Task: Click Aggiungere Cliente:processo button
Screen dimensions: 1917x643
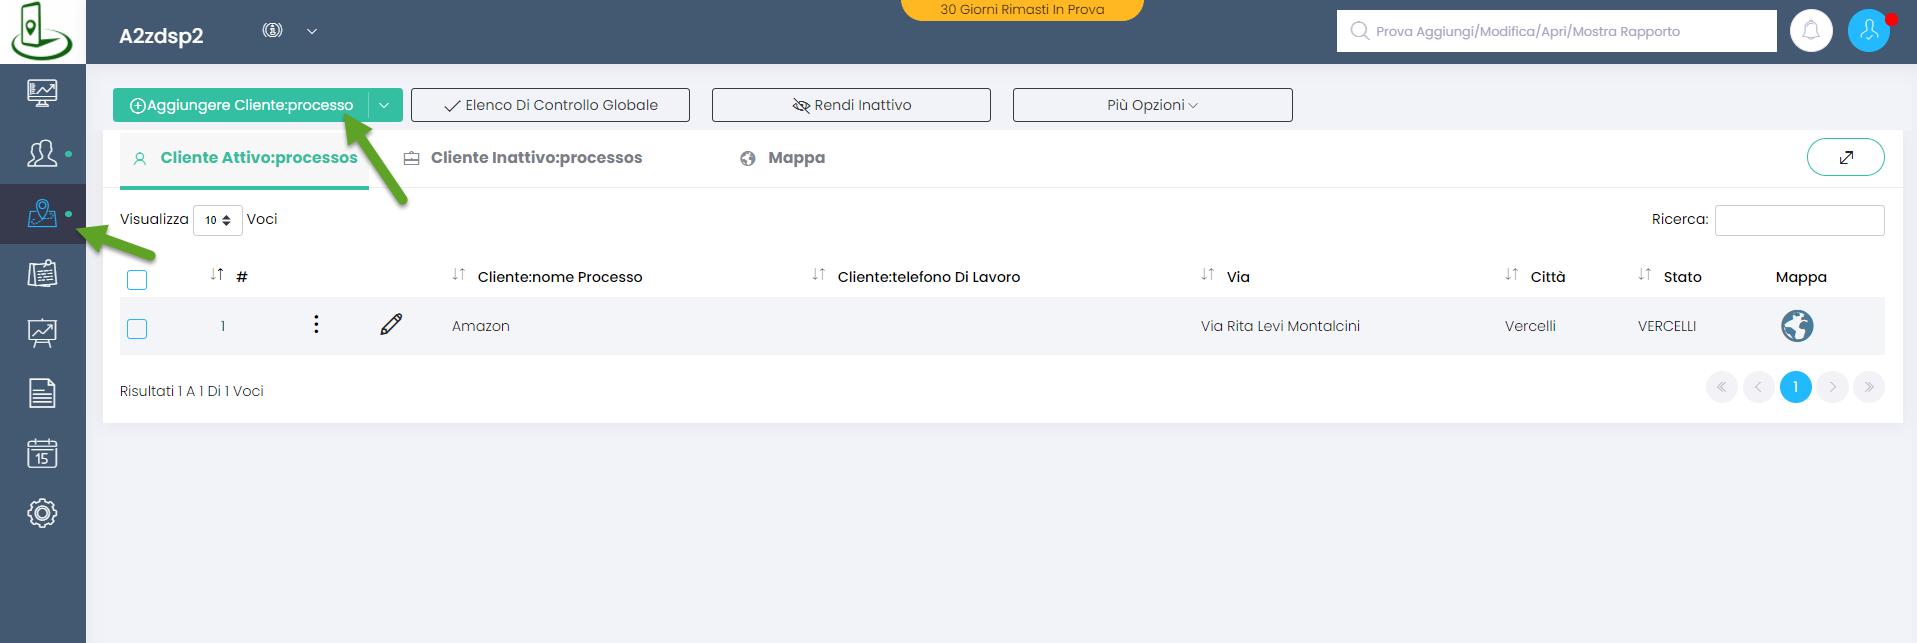Action: 241,105
